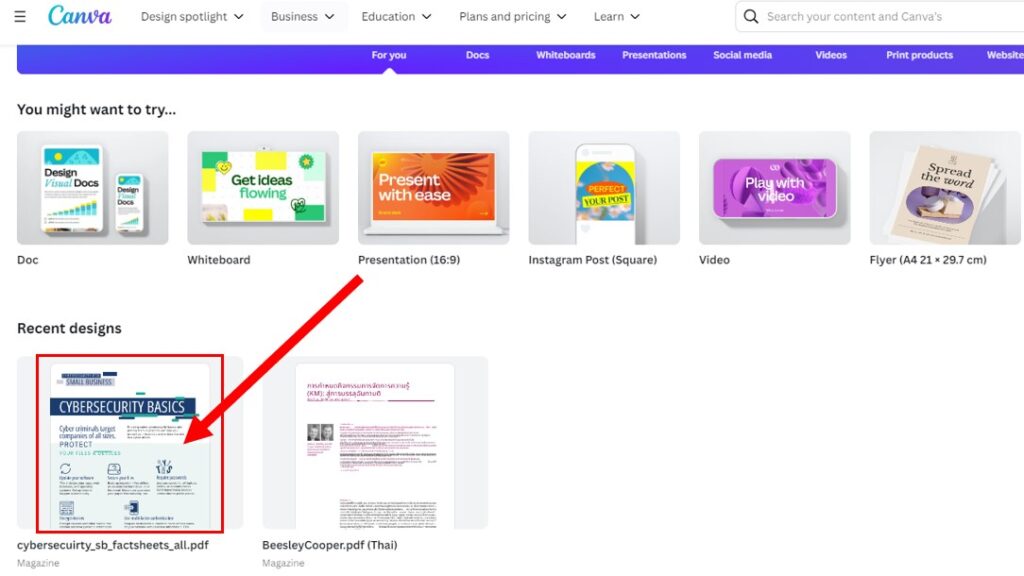This screenshot has height=576, width=1024.
Task: Switch to the Videos tab
Action: 830,55
